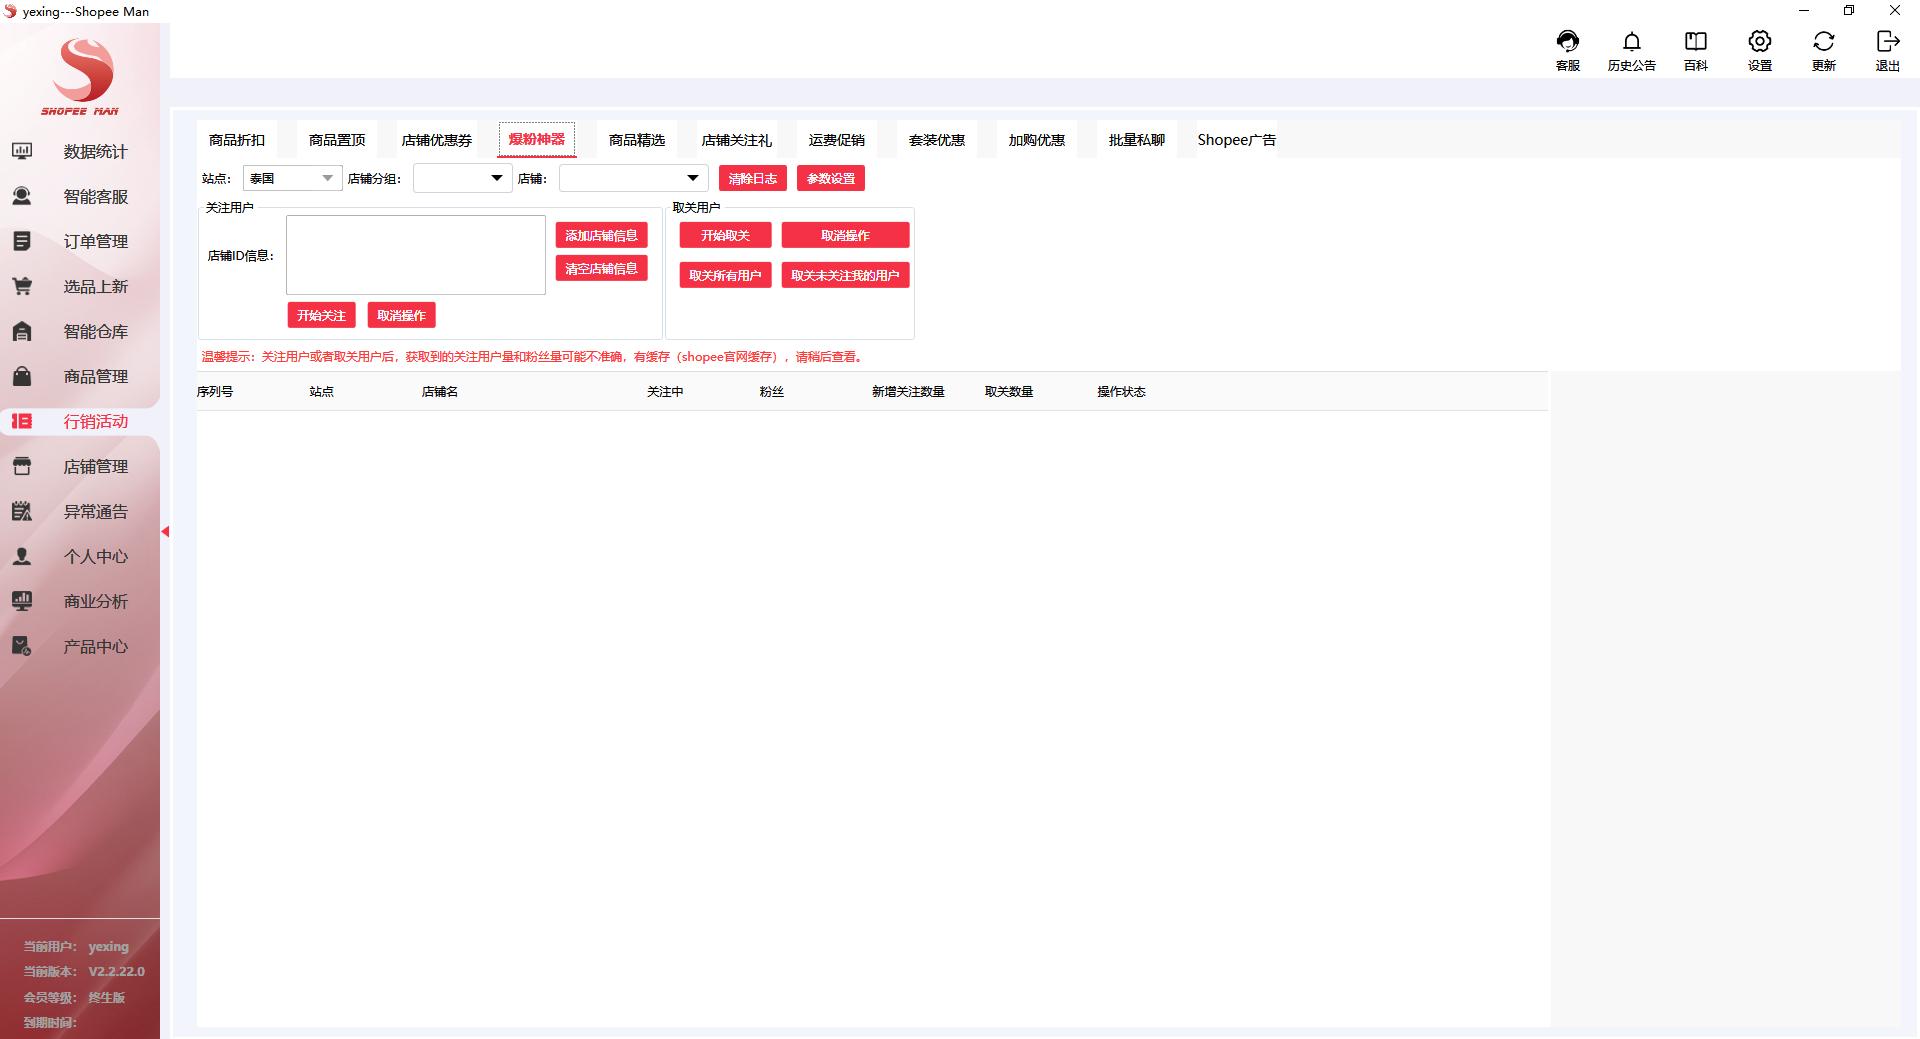
Task: Click the Shopee Man logo
Action: [x=81, y=77]
